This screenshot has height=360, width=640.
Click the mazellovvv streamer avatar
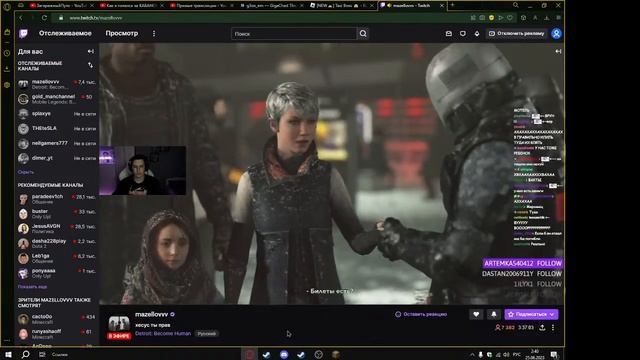[119, 324]
